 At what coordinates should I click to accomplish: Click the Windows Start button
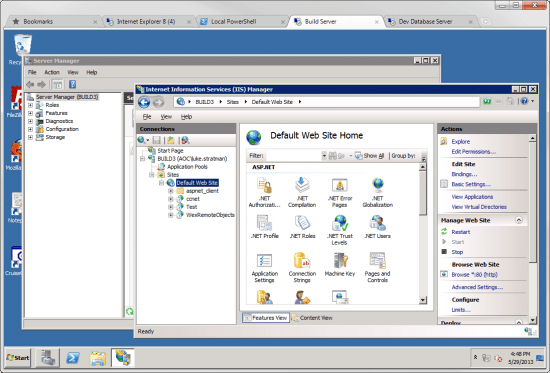tap(18, 358)
